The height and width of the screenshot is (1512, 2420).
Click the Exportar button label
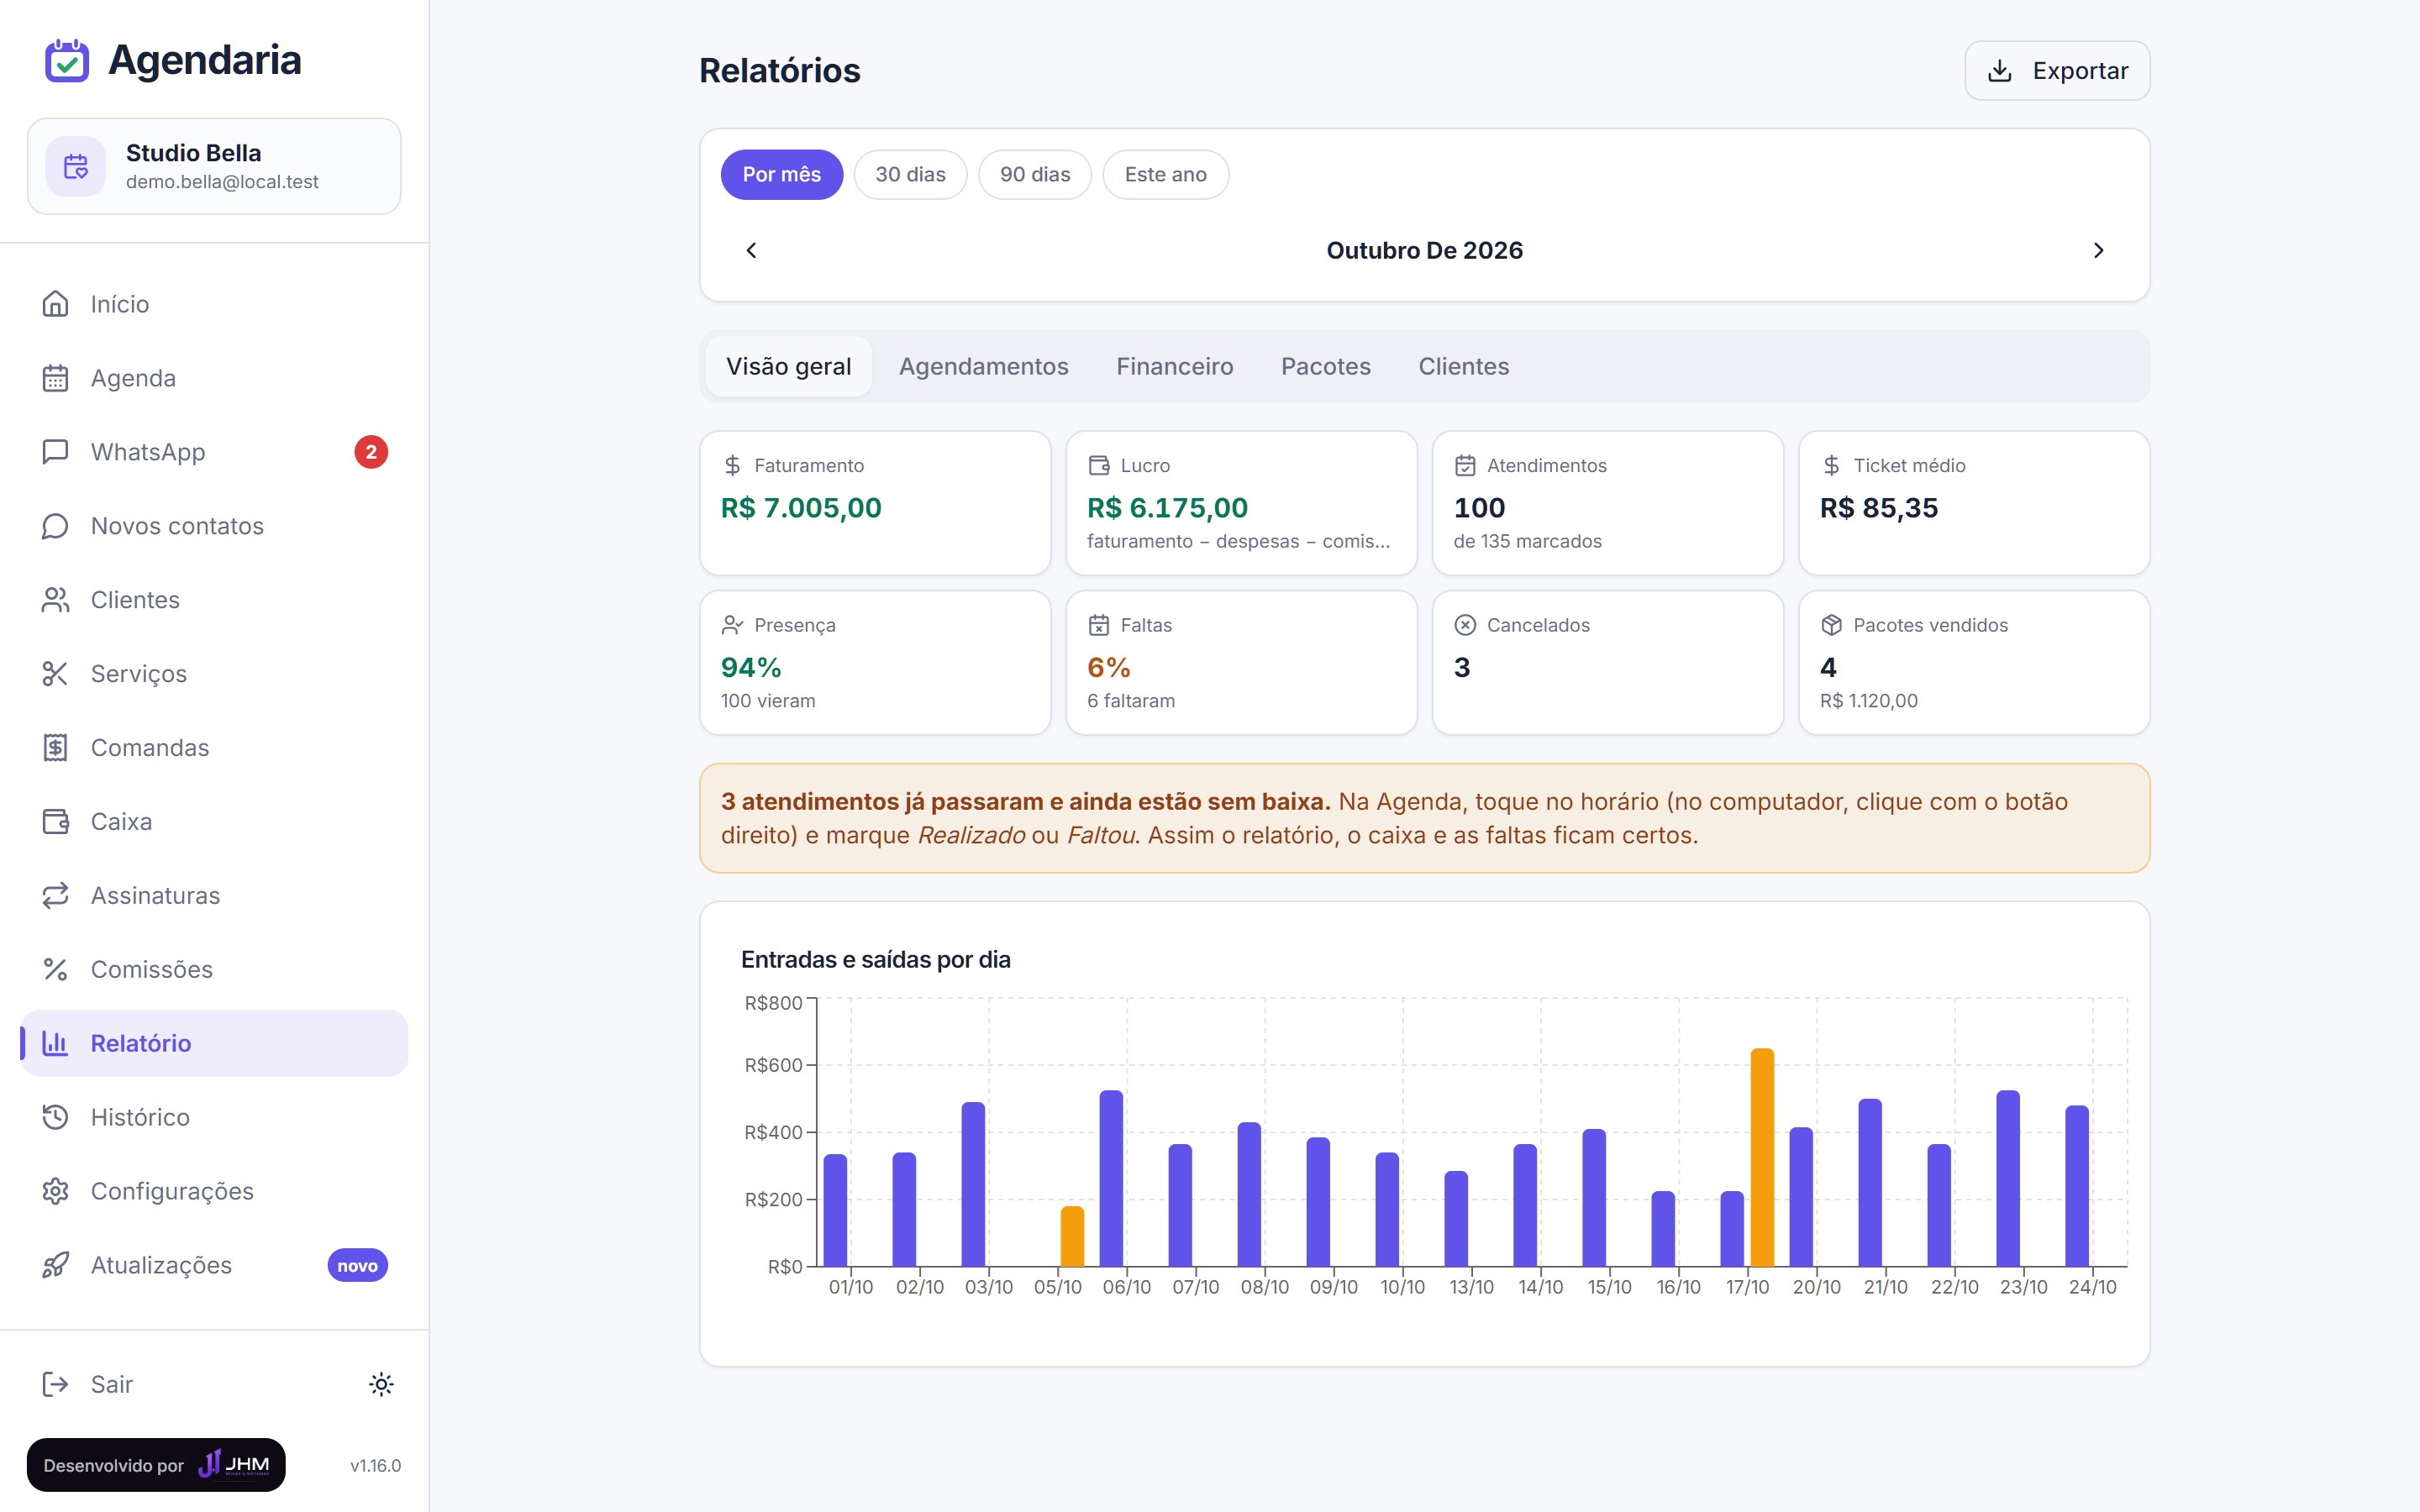point(2080,71)
